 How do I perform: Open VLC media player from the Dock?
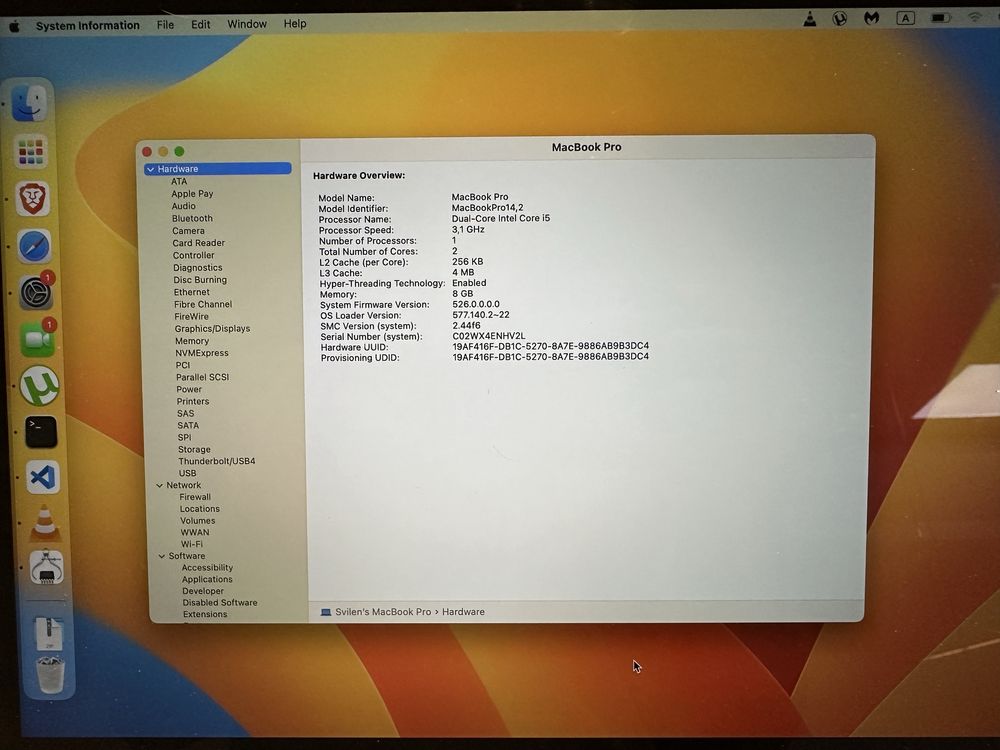pos(45,523)
